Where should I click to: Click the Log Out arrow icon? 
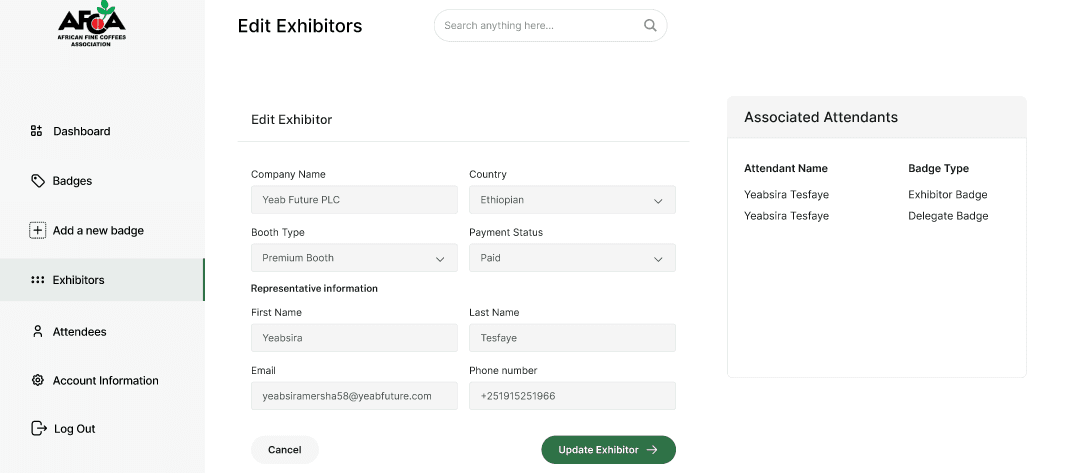tap(39, 428)
